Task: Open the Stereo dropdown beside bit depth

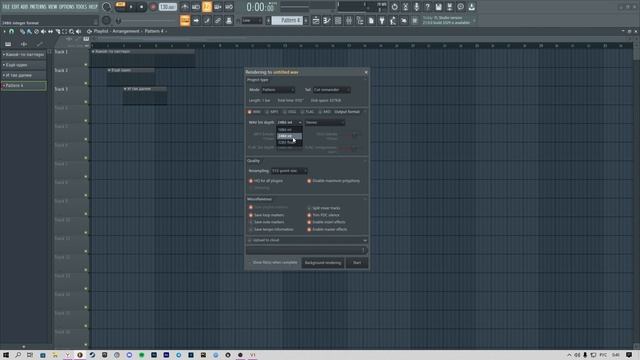Action: [325, 122]
